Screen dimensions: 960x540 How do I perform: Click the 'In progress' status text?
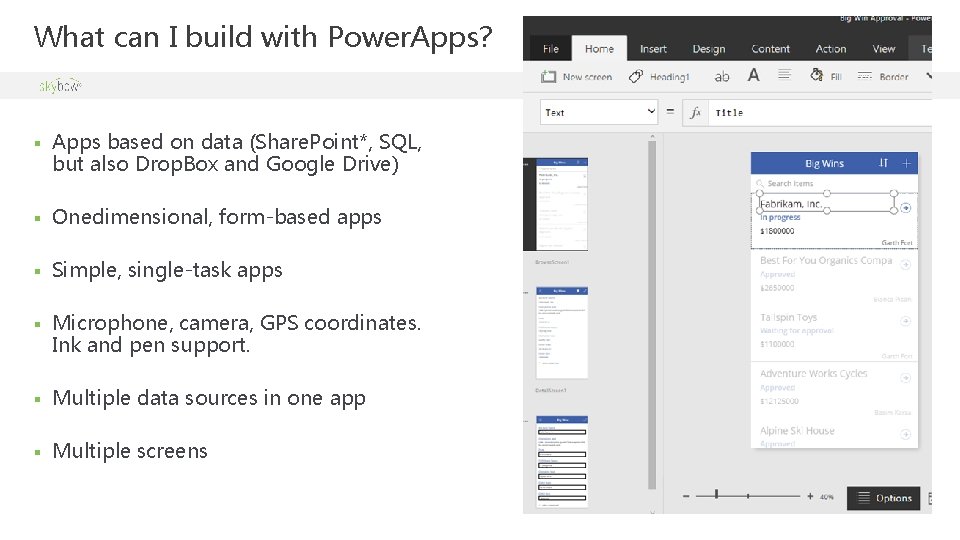(x=780, y=217)
